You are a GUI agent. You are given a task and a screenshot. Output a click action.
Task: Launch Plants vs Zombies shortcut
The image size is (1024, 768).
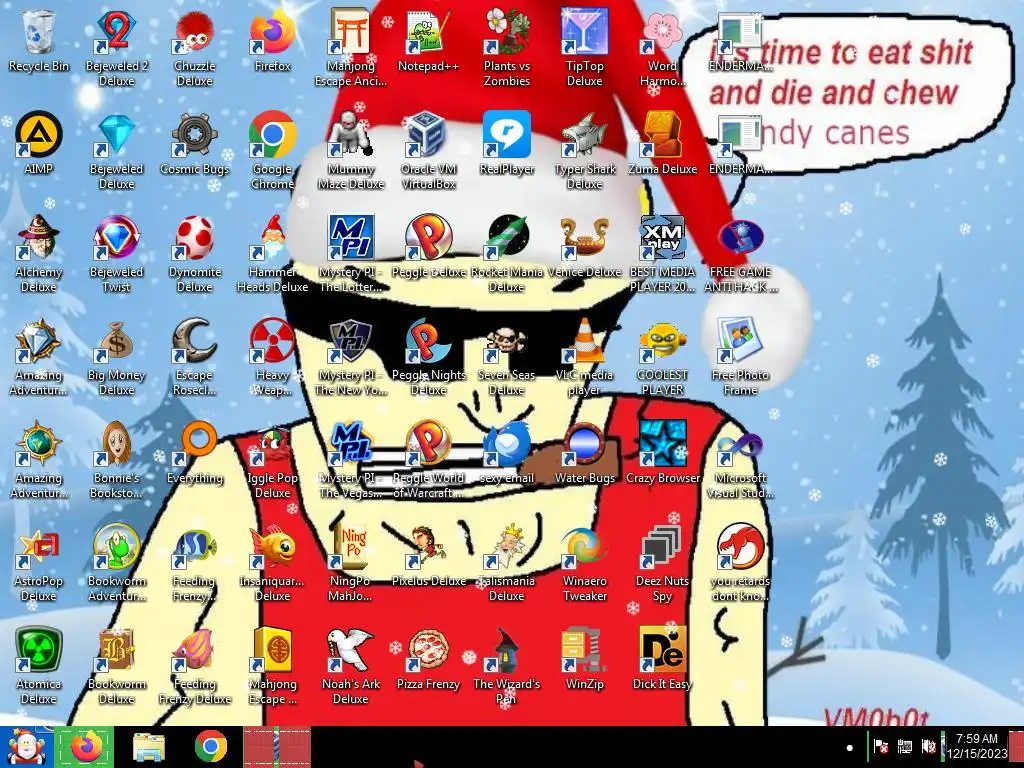pyautogui.click(x=507, y=48)
